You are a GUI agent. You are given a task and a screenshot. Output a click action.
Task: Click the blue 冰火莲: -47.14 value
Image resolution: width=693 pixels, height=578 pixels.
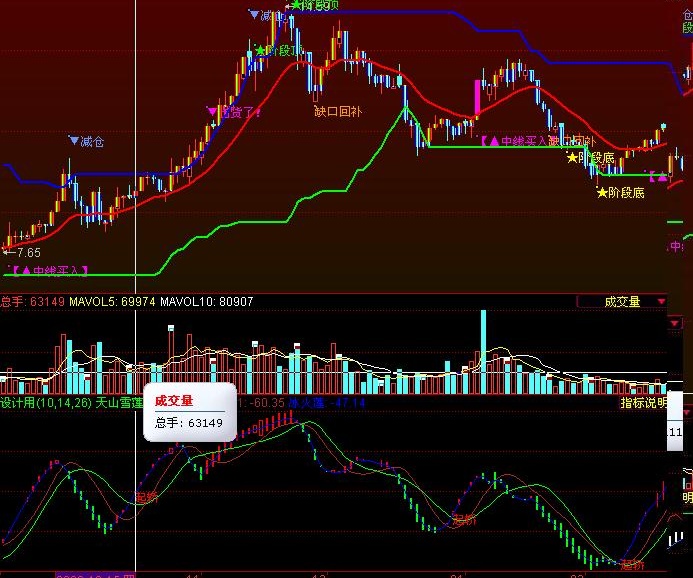coord(327,403)
